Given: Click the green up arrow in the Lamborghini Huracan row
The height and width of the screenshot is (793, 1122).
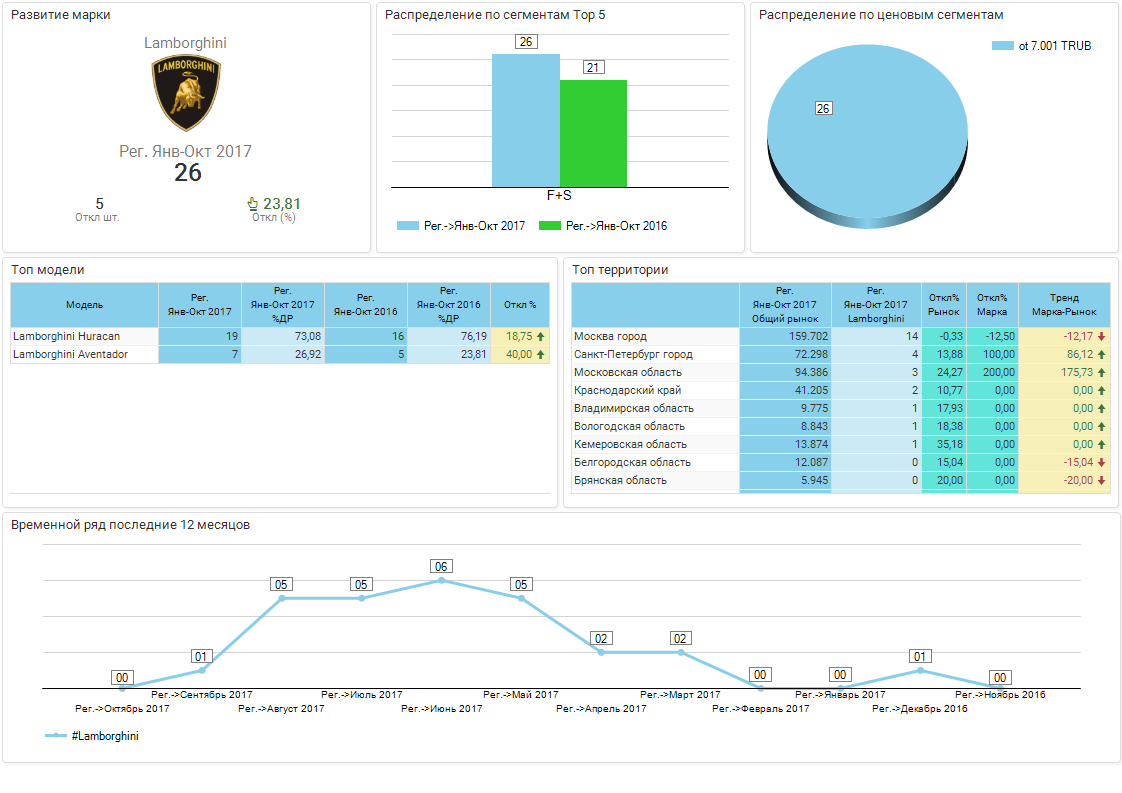Looking at the screenshot, I should coord(541,336).
